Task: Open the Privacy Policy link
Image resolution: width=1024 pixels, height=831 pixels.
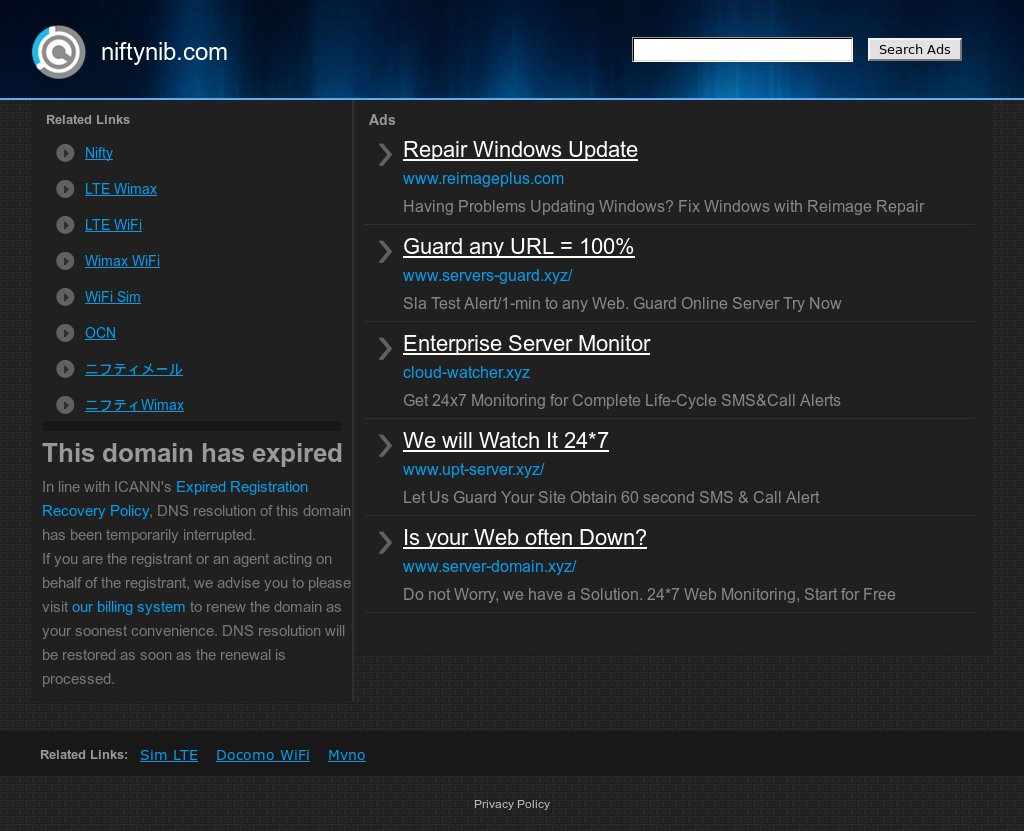Action: pos(512,804)
